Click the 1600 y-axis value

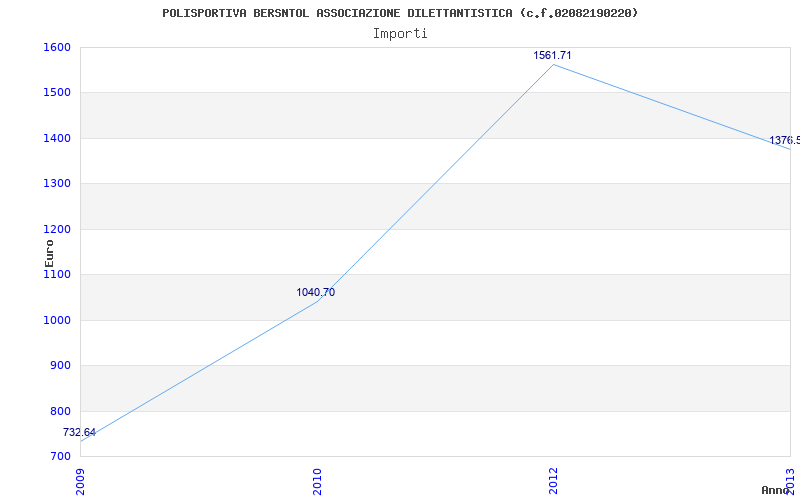point(57,47)
